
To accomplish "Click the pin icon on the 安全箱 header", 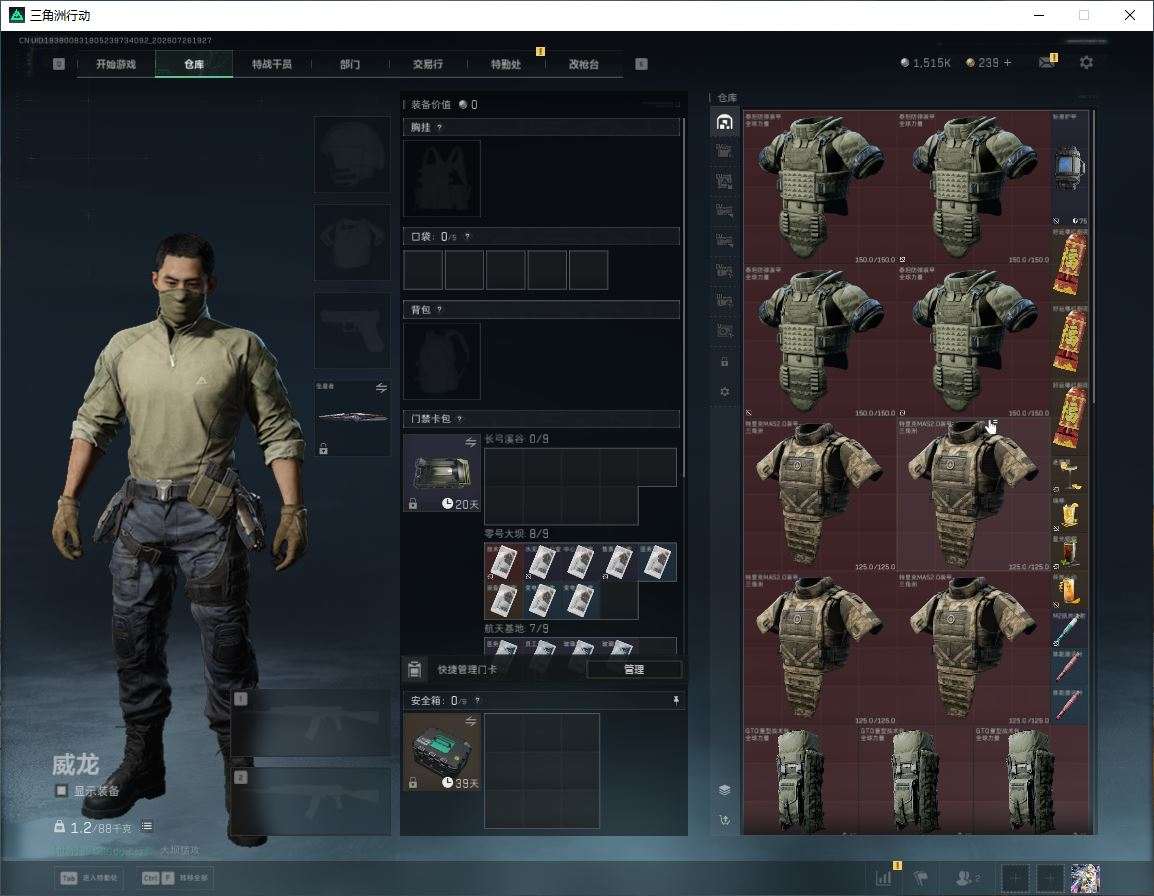I will pos(676,701).
